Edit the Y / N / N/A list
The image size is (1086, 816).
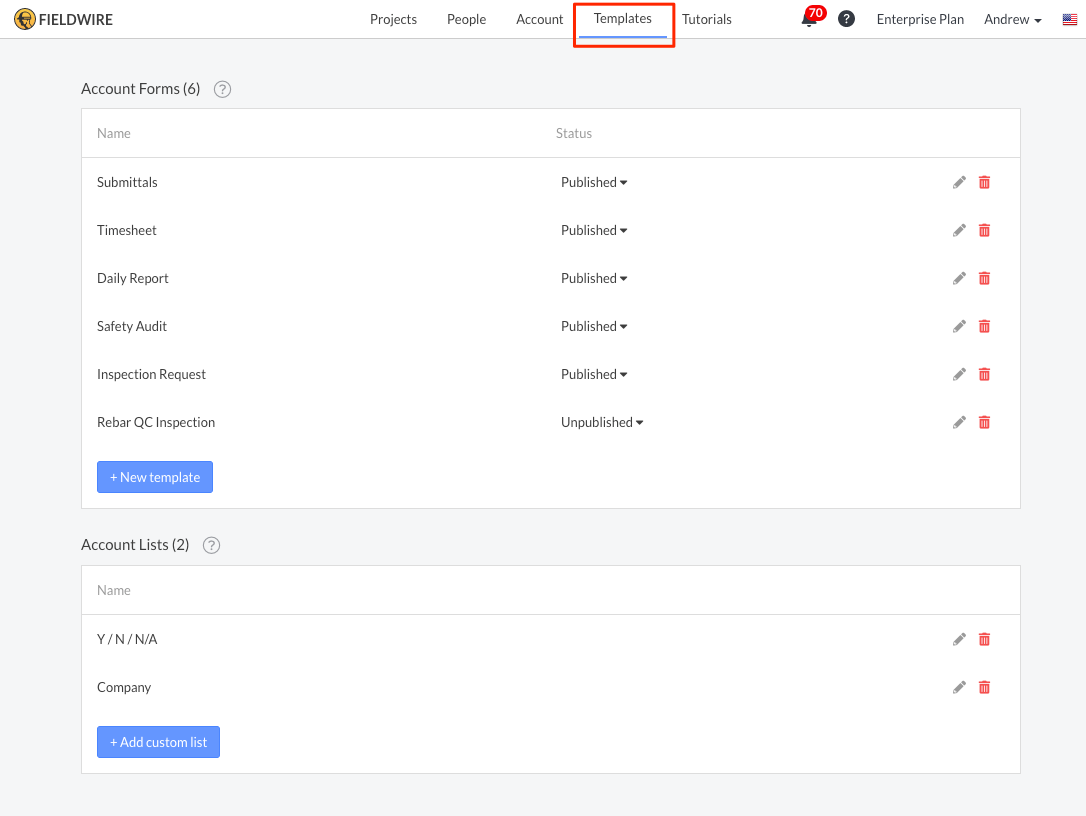[x=959, y=639]
